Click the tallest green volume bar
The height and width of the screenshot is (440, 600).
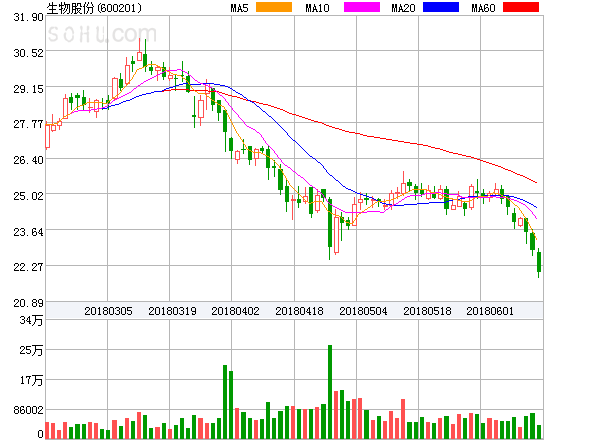point(330,392)
